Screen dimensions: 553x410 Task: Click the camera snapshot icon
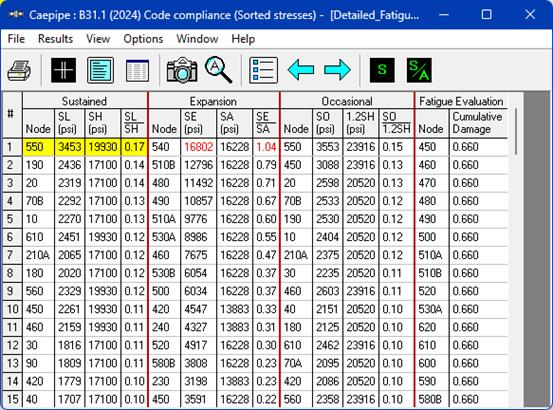[x=182, y=71]
